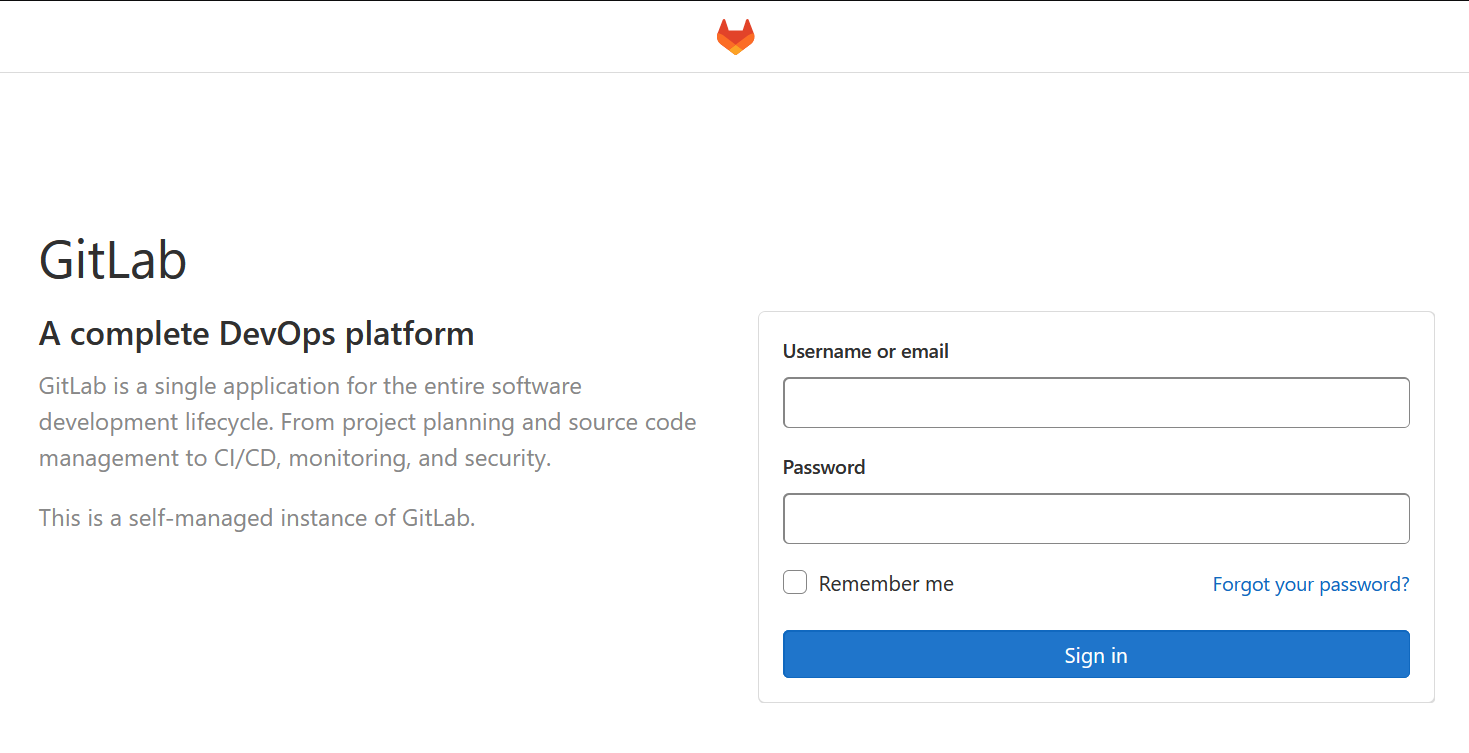This screenshot has height=753, width=1469.
Task: Click the line "GitLab is a single application"
Action: [x=310, y=386]
